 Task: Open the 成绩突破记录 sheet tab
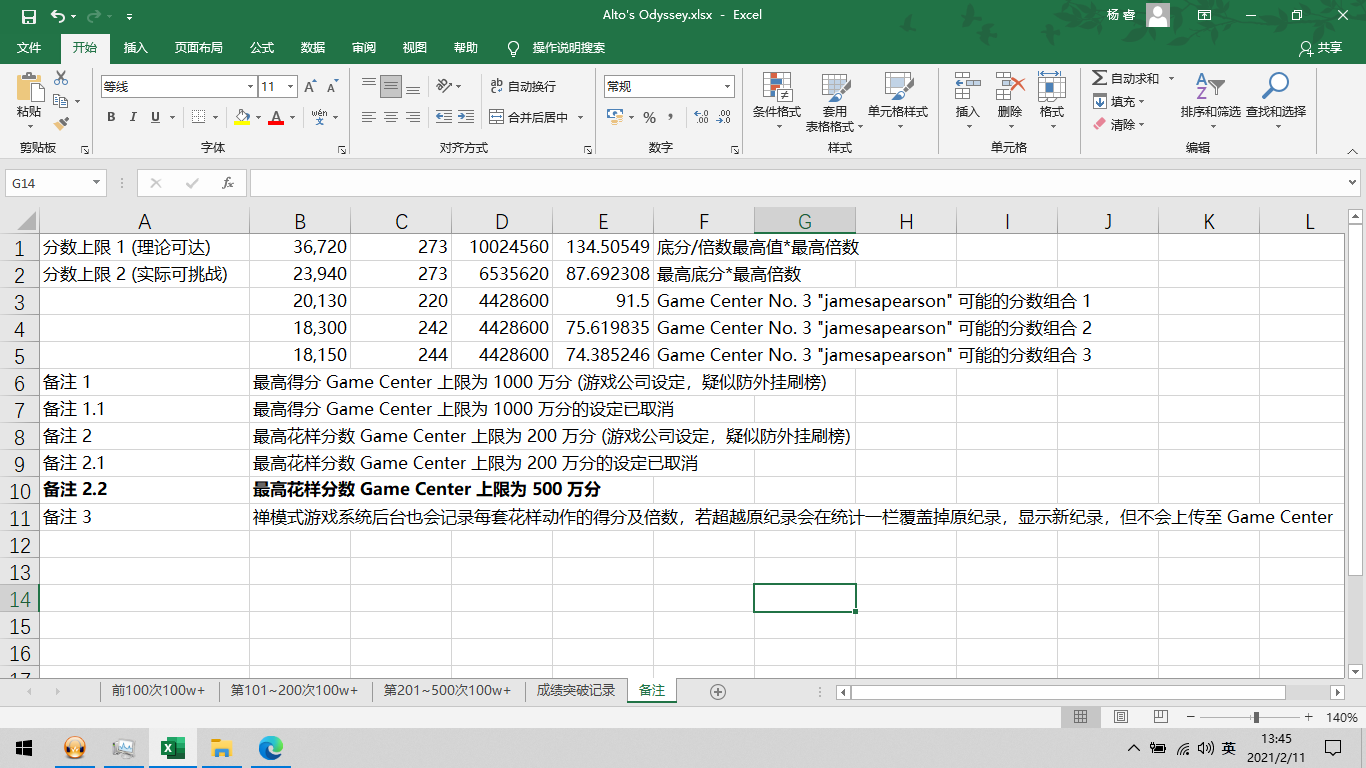tap(575, 690)
